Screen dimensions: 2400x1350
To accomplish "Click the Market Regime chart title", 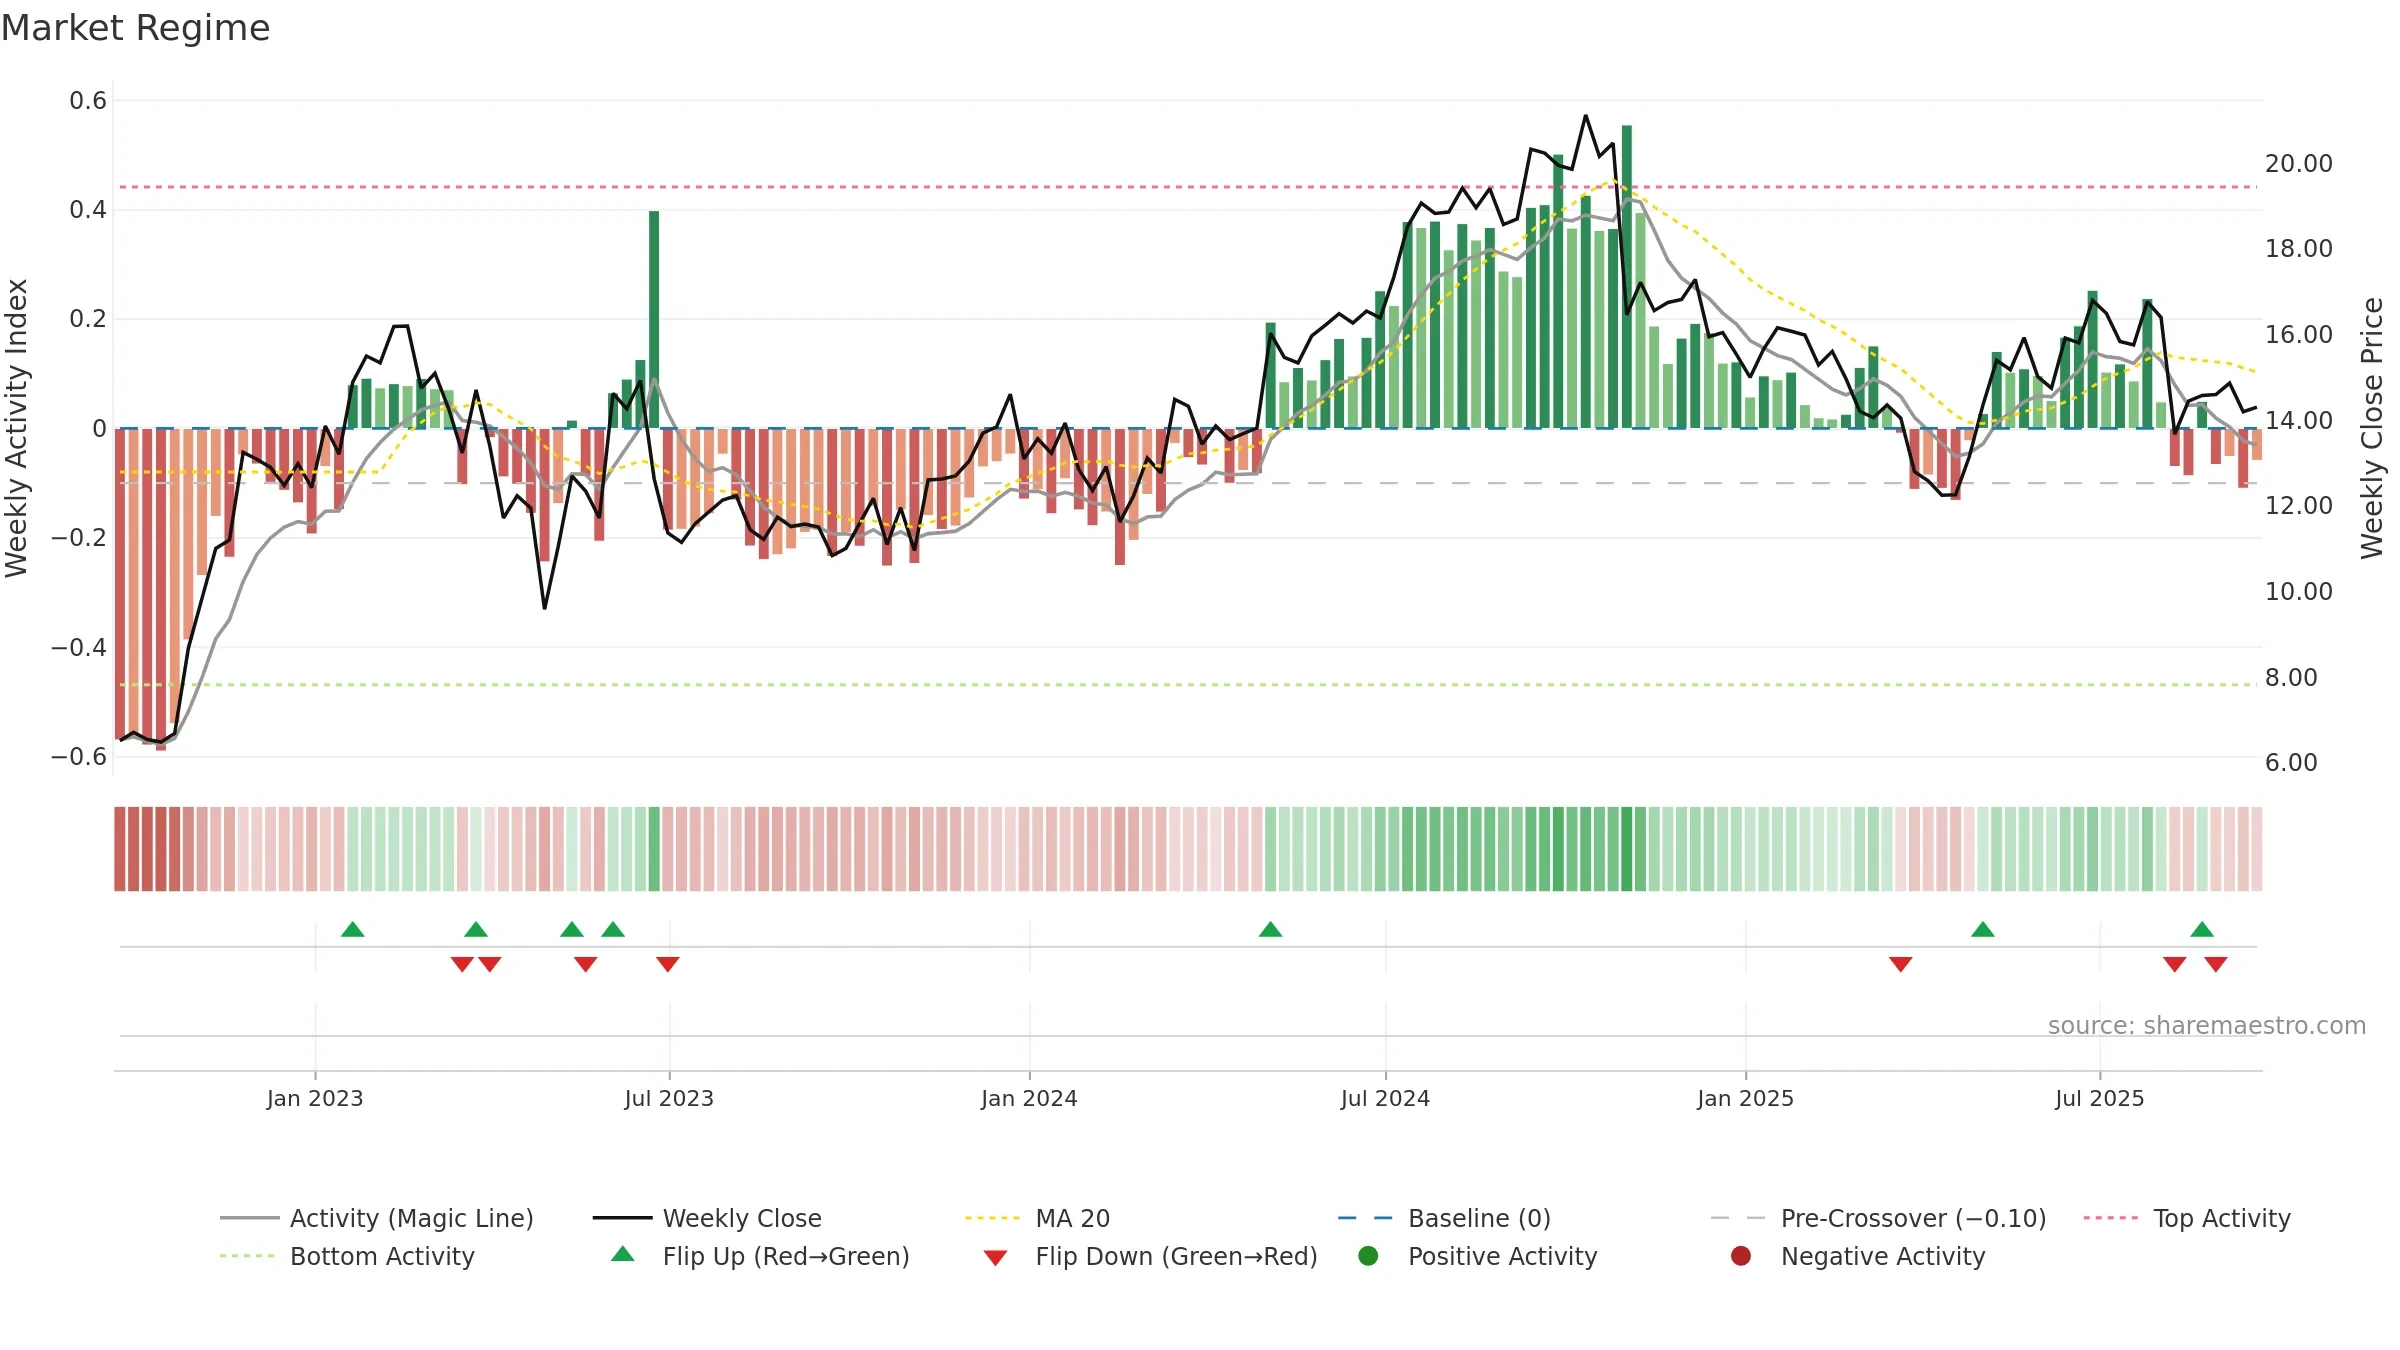I will point(135,28).
